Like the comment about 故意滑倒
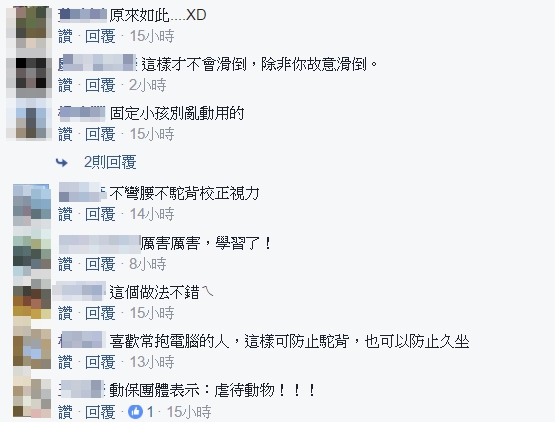Screen dimensions: 555x422 click(x=65, y=85)
